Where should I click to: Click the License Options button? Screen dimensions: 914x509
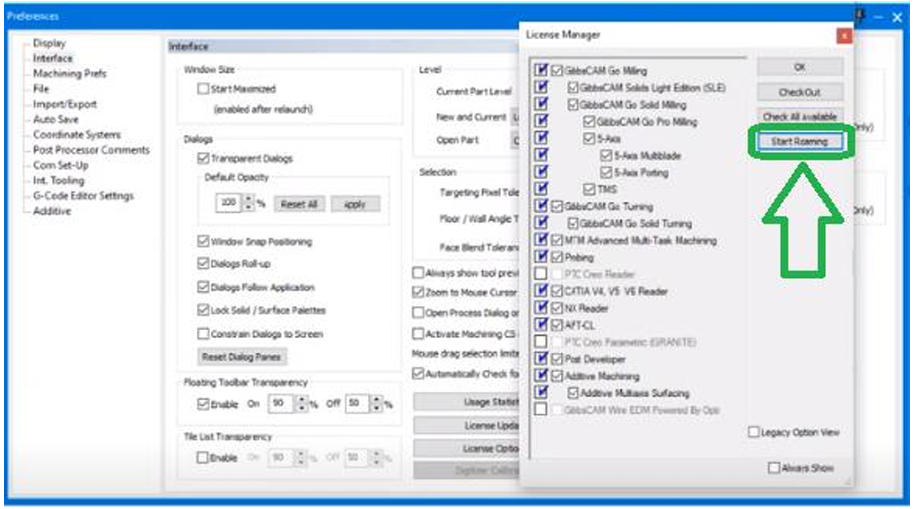tap(466, 448)
